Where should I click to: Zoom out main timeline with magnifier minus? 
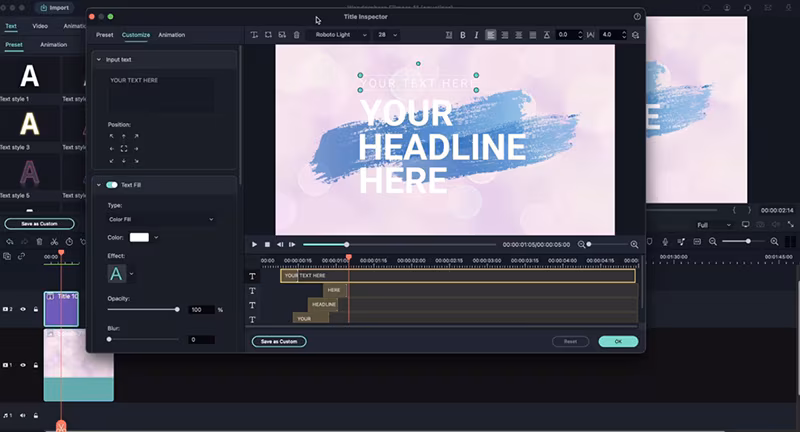click(x=713, y=242)
